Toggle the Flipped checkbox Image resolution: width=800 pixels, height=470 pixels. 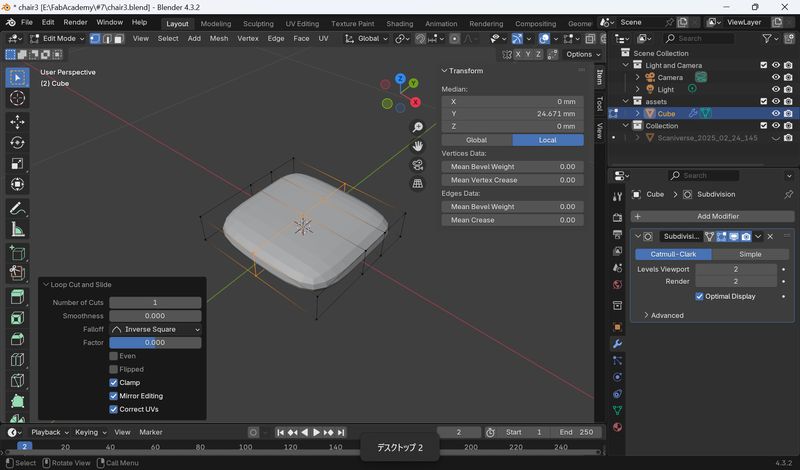pos(114,369)
